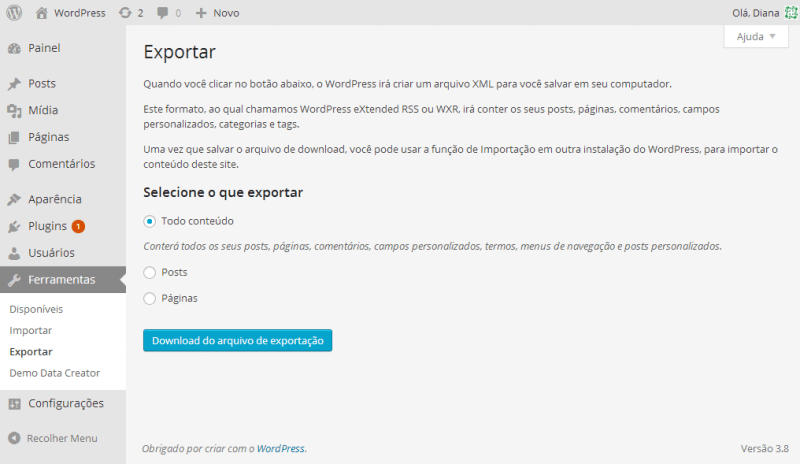Screen dimensions: 800x464
Task: Open the Painel menu item
Action: [x=44, y=48]
